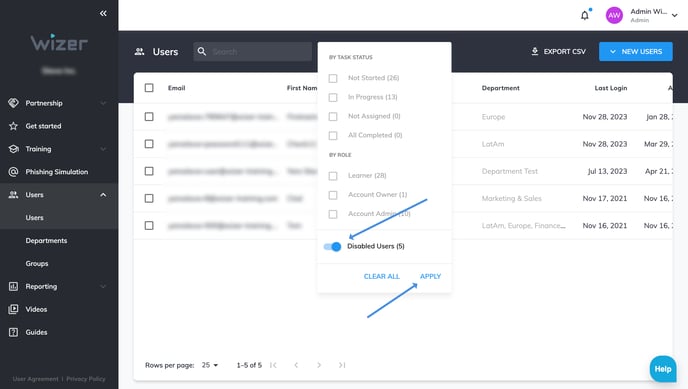Open the New Users dropdown button

point(636,51)
